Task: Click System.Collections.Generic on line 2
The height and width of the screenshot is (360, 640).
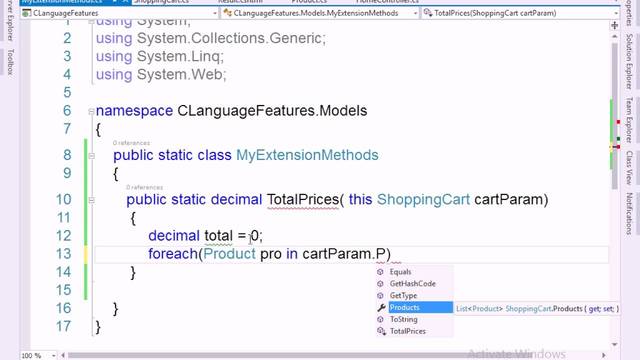Action: [x=229, y=39]
